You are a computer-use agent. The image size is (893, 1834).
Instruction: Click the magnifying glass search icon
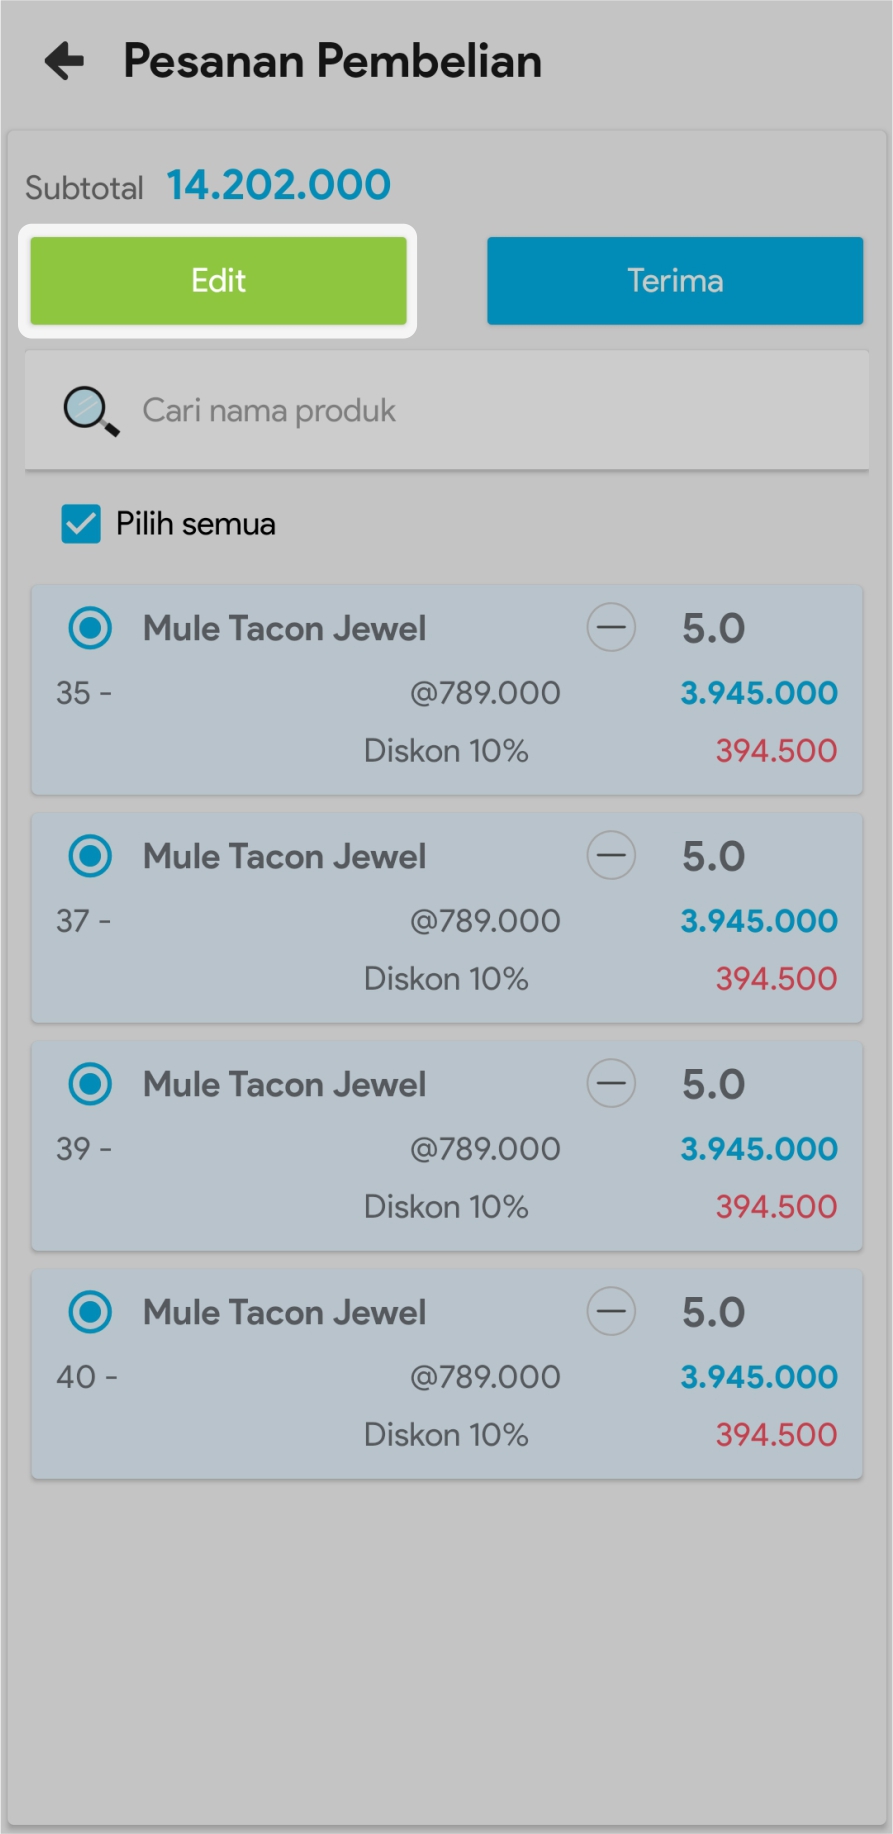pyautogui.click(x=91, y=411)
